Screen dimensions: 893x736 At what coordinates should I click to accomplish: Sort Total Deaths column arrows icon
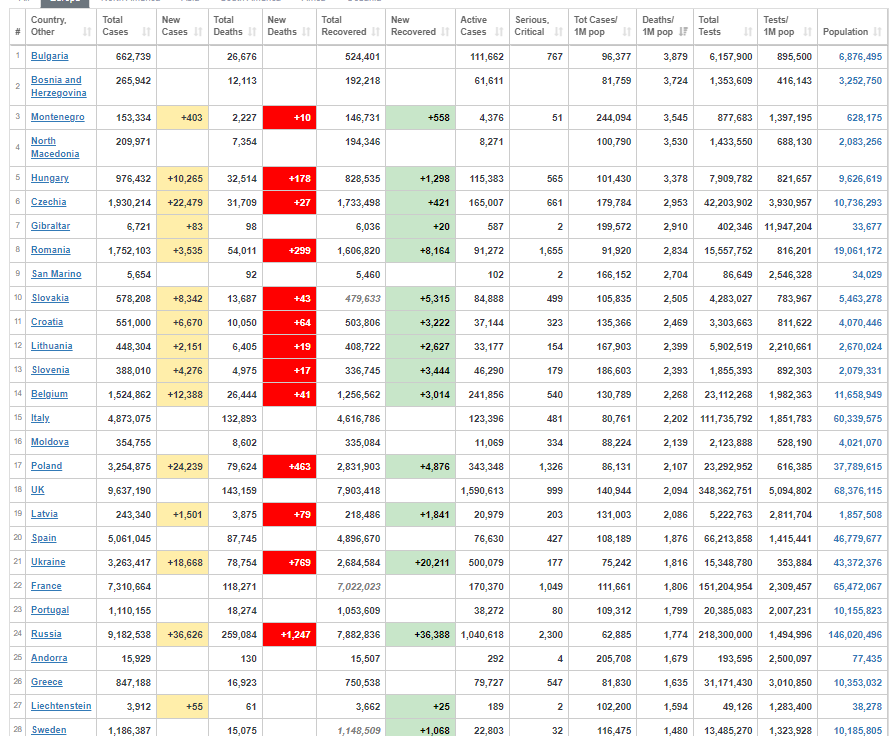tap(252, 32)
